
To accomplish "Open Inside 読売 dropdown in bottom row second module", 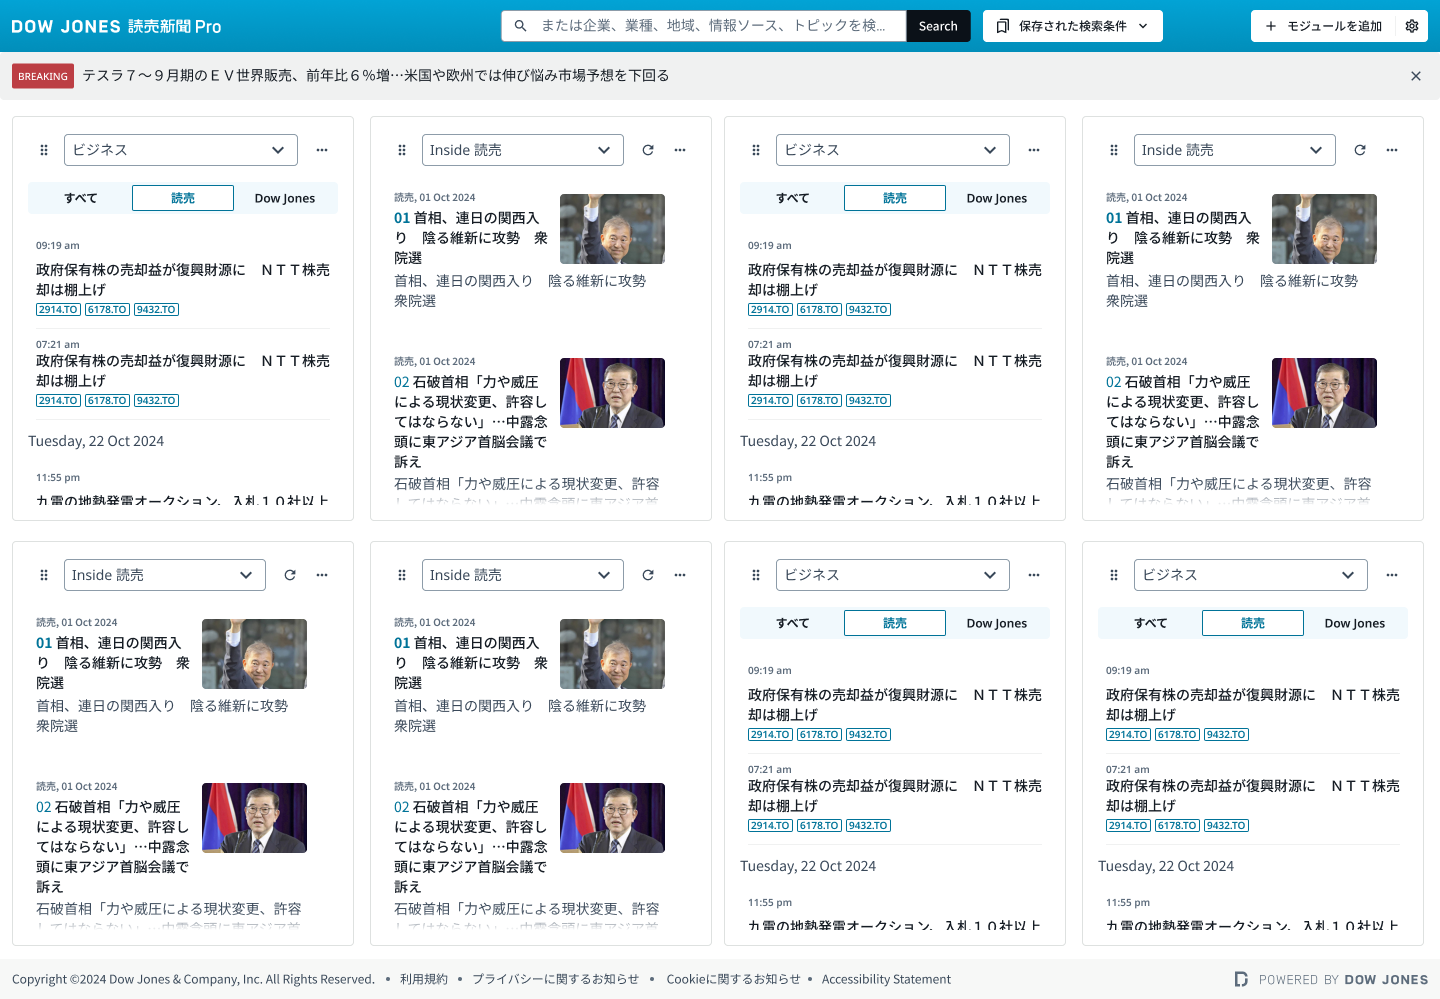I will (523, 575).
